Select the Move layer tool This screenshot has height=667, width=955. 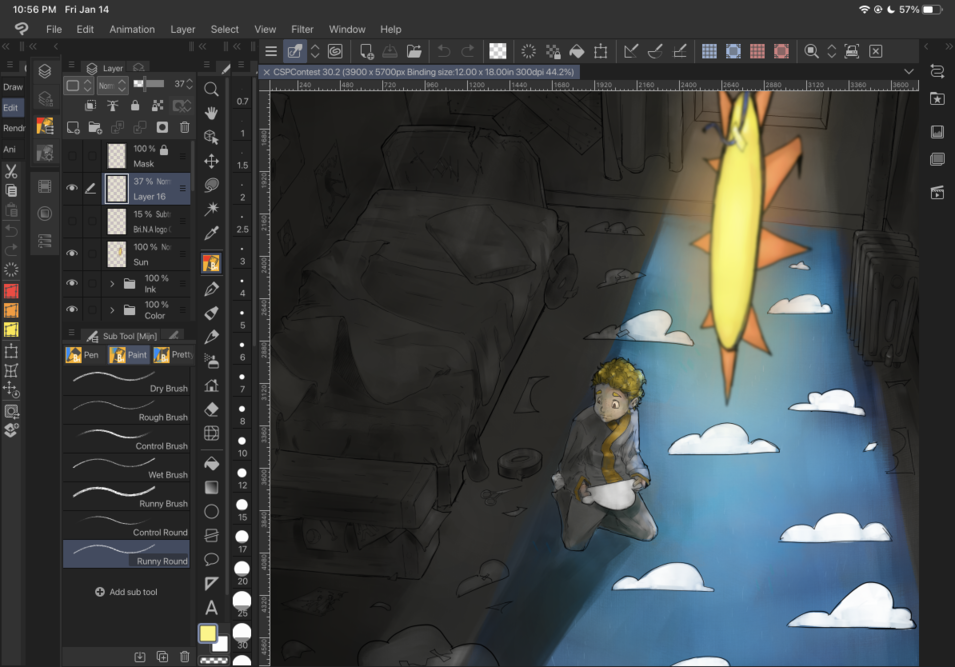pos(211,161)
